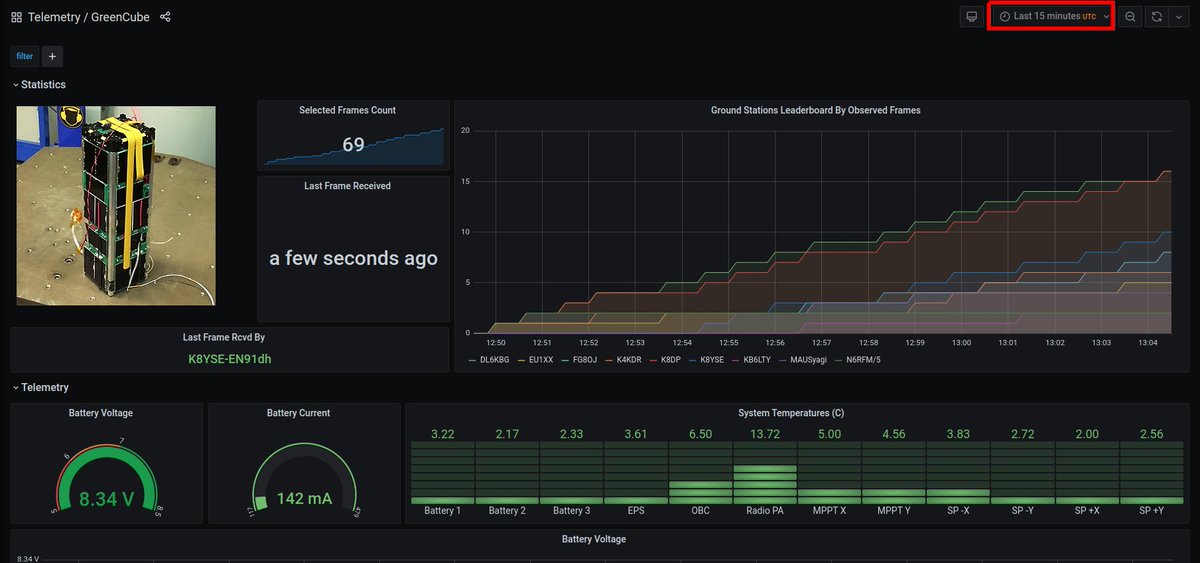The image size is (1200, 563).
Task: Click the 69 frames count value
Action: pos(353,145)
